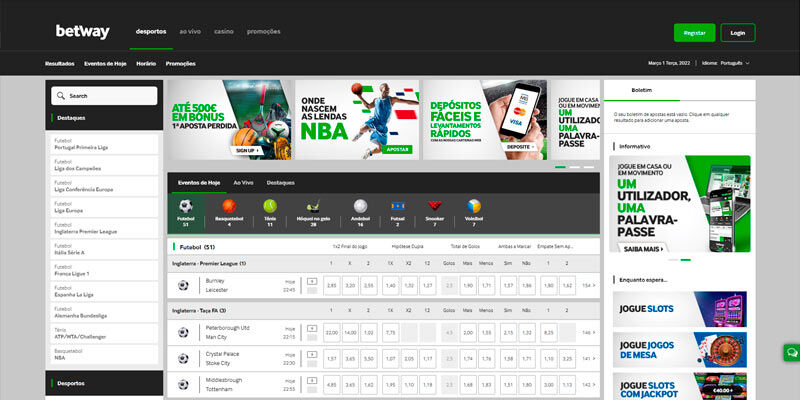Click SIGN UP on bonus banner
Viewport: 800px width, 400px height.
click(x=247, y=151)
